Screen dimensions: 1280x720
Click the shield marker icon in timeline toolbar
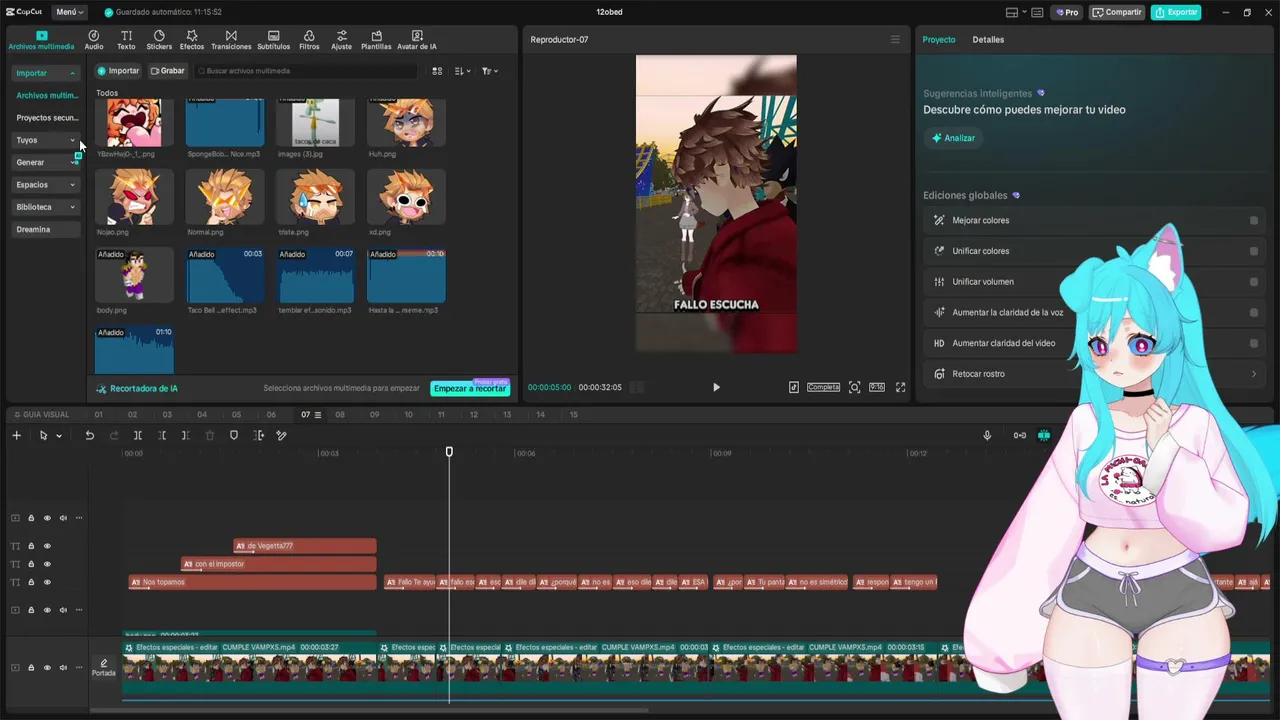234,435
